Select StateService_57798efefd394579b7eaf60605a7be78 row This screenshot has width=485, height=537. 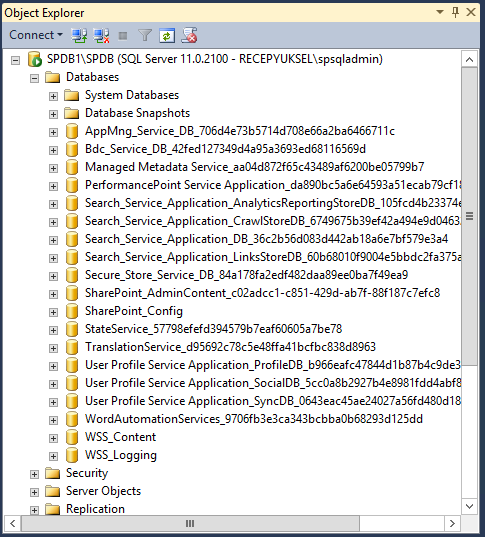coord(213,329)
